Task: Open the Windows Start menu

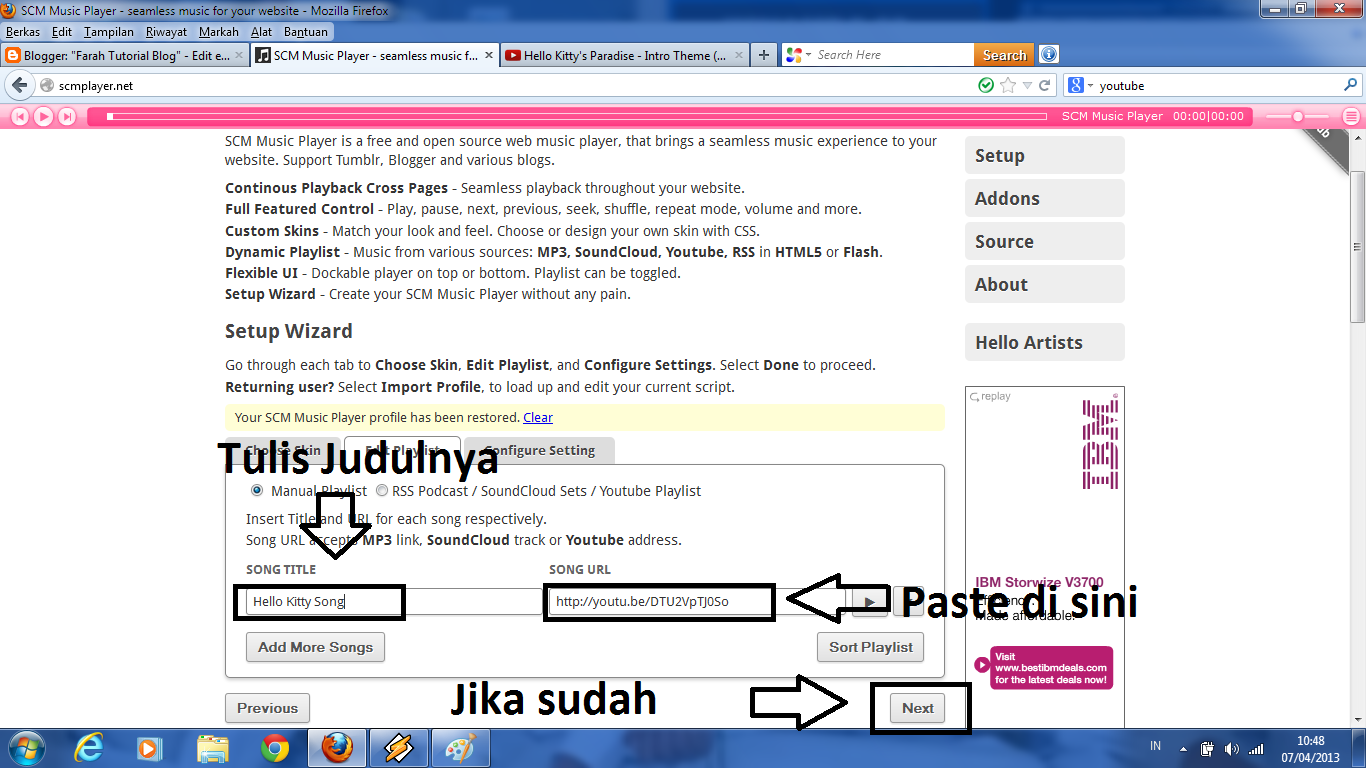Action: click(25, 747)
